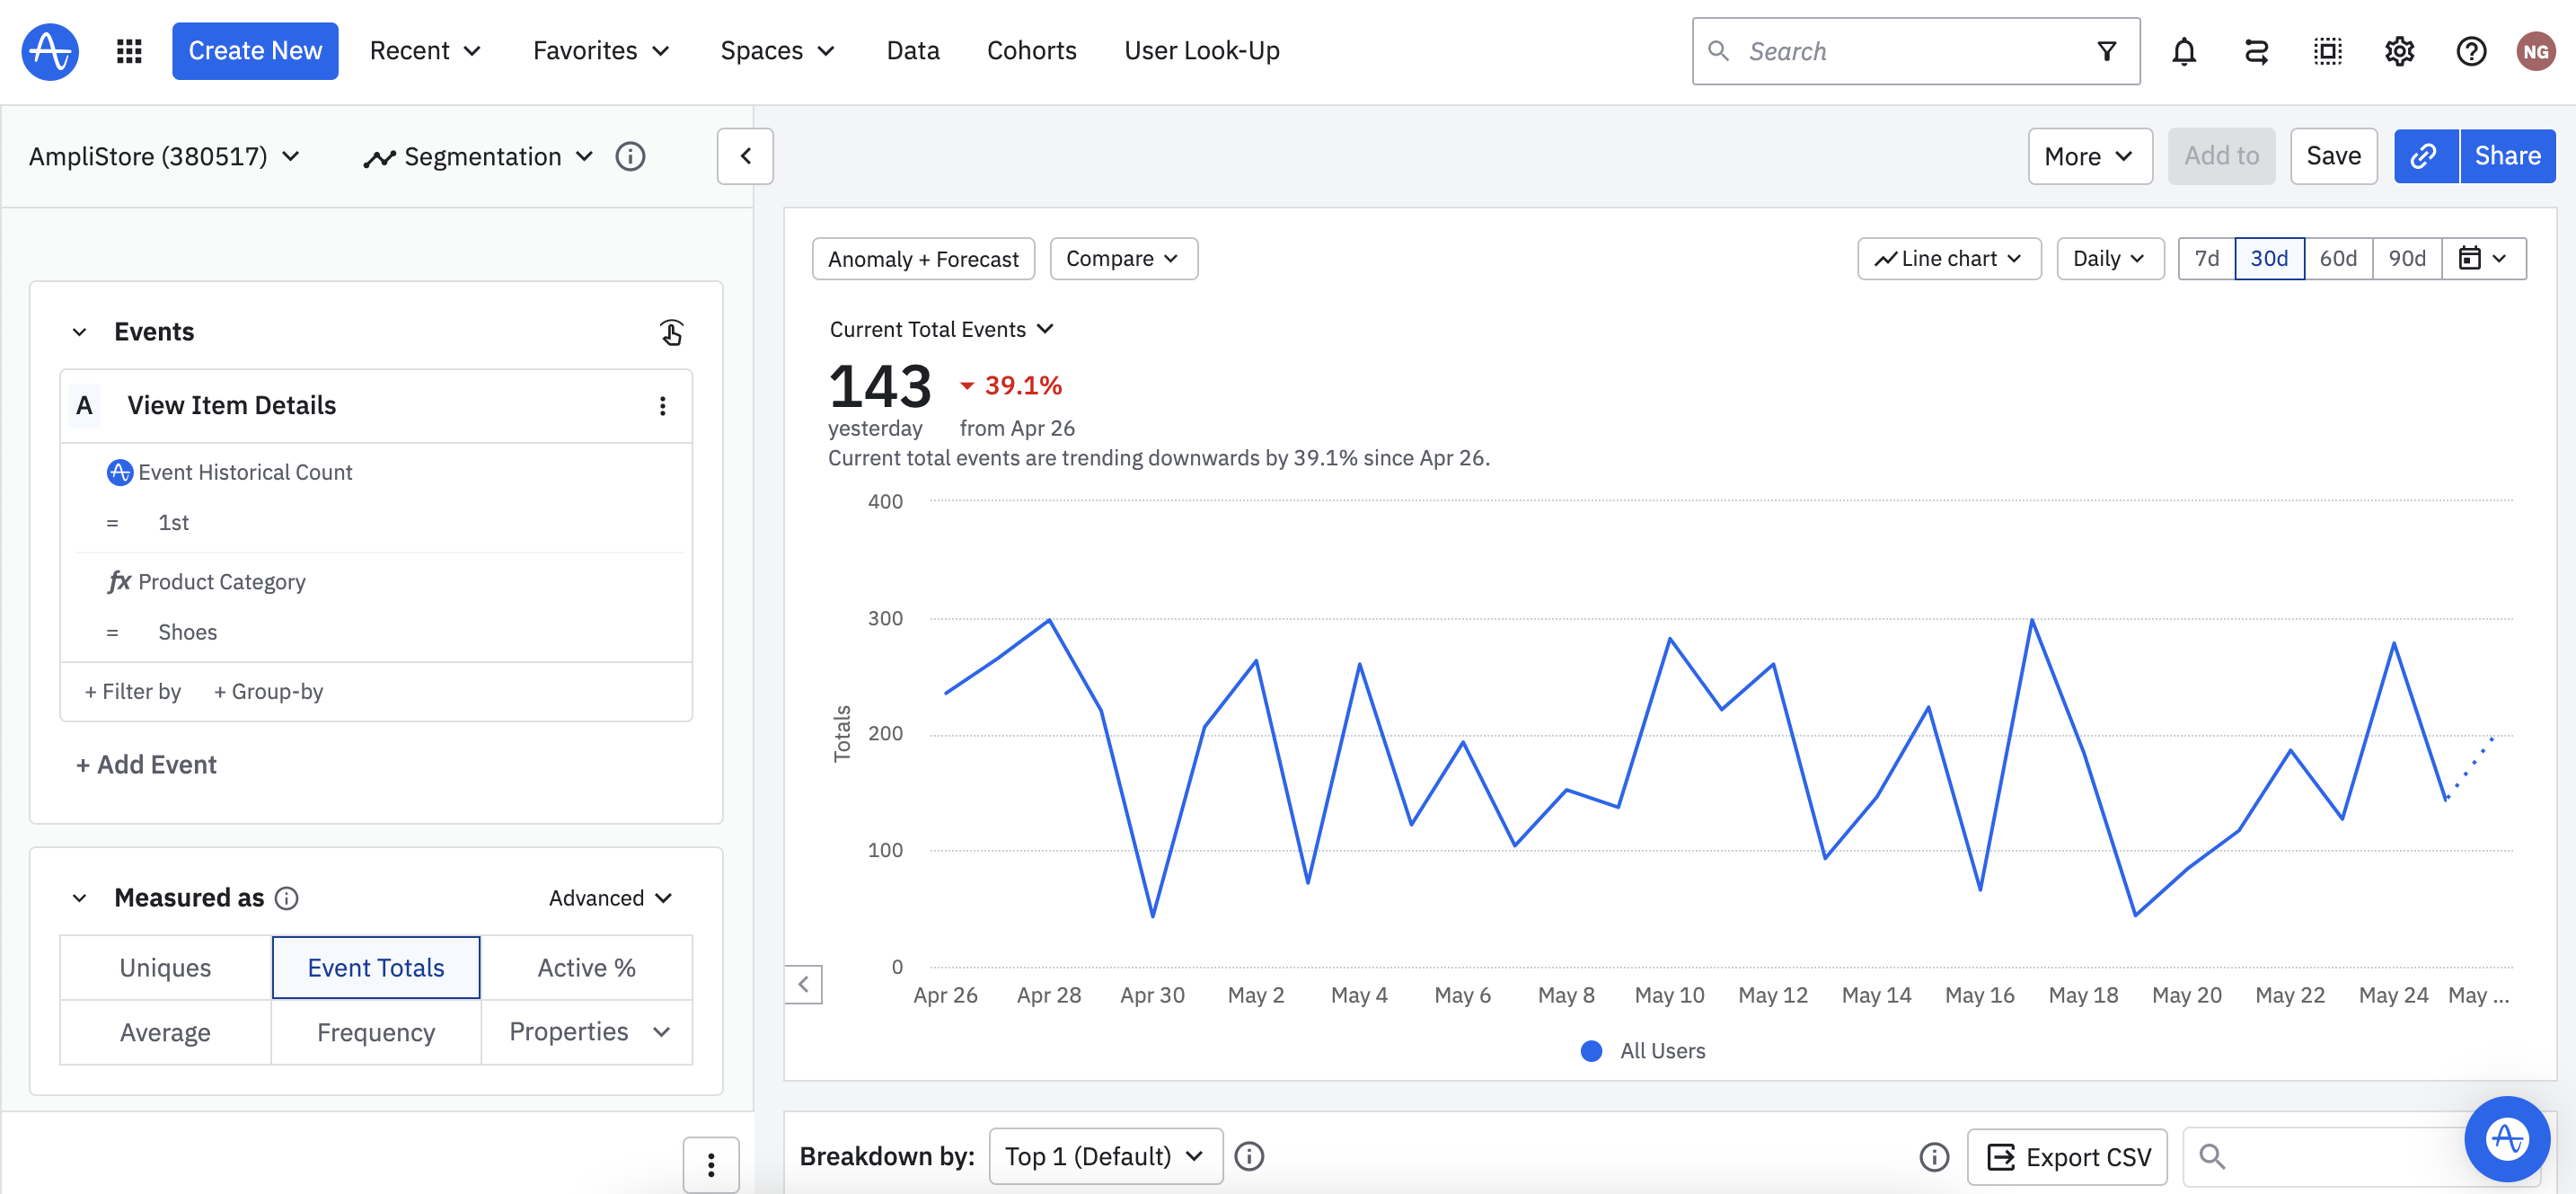Screen dimensions: 2576x1194
Task: Select the 90d date range
Action: pos(2406,259)
